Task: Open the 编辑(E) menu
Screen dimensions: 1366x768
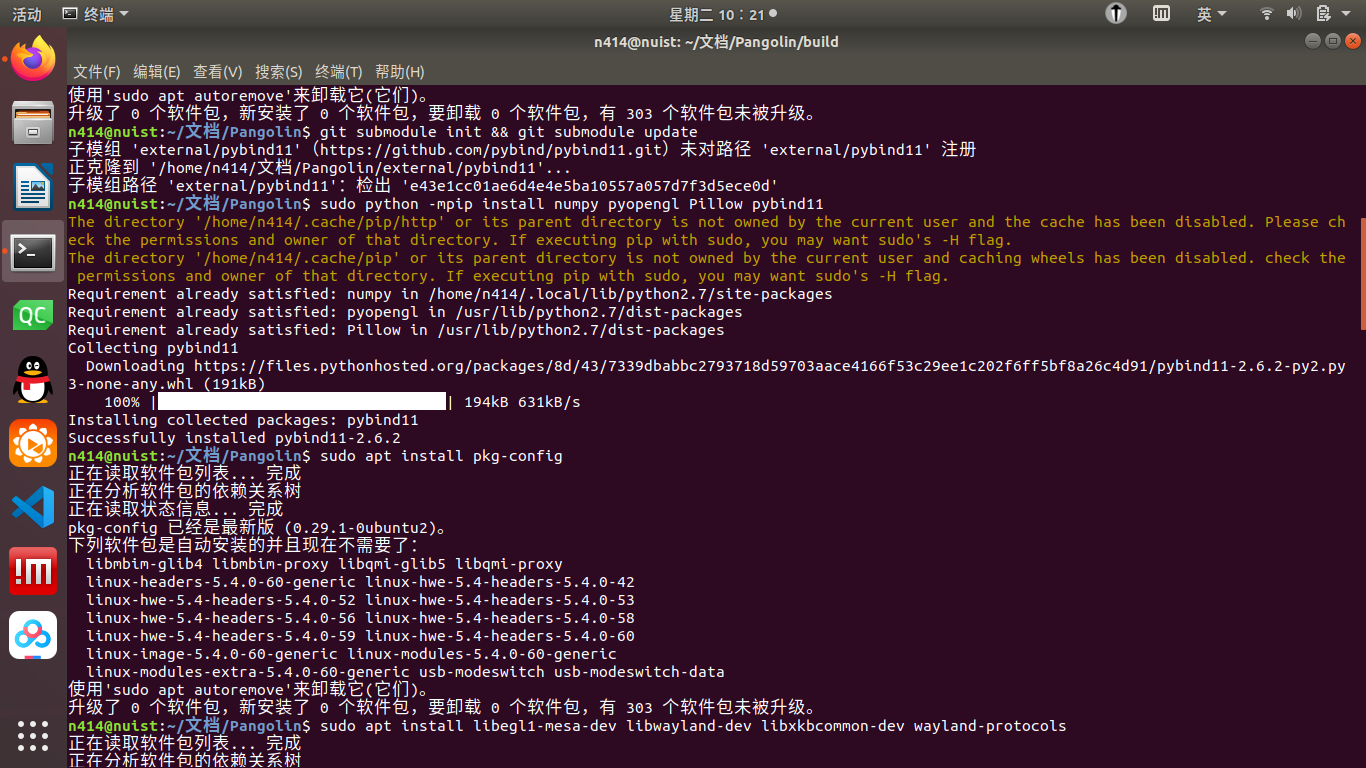Action: pyautogui.click(x=156, y=72)
